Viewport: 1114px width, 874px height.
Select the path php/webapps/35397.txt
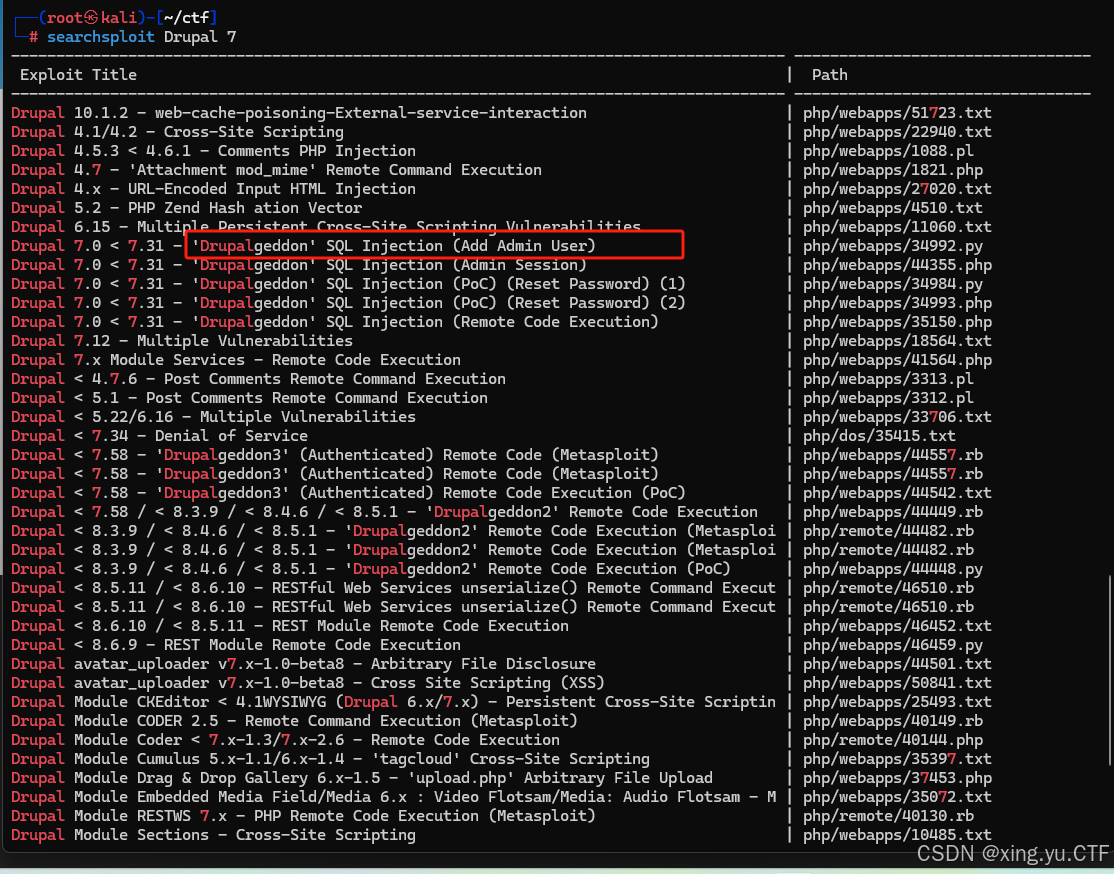click(897, 760)
